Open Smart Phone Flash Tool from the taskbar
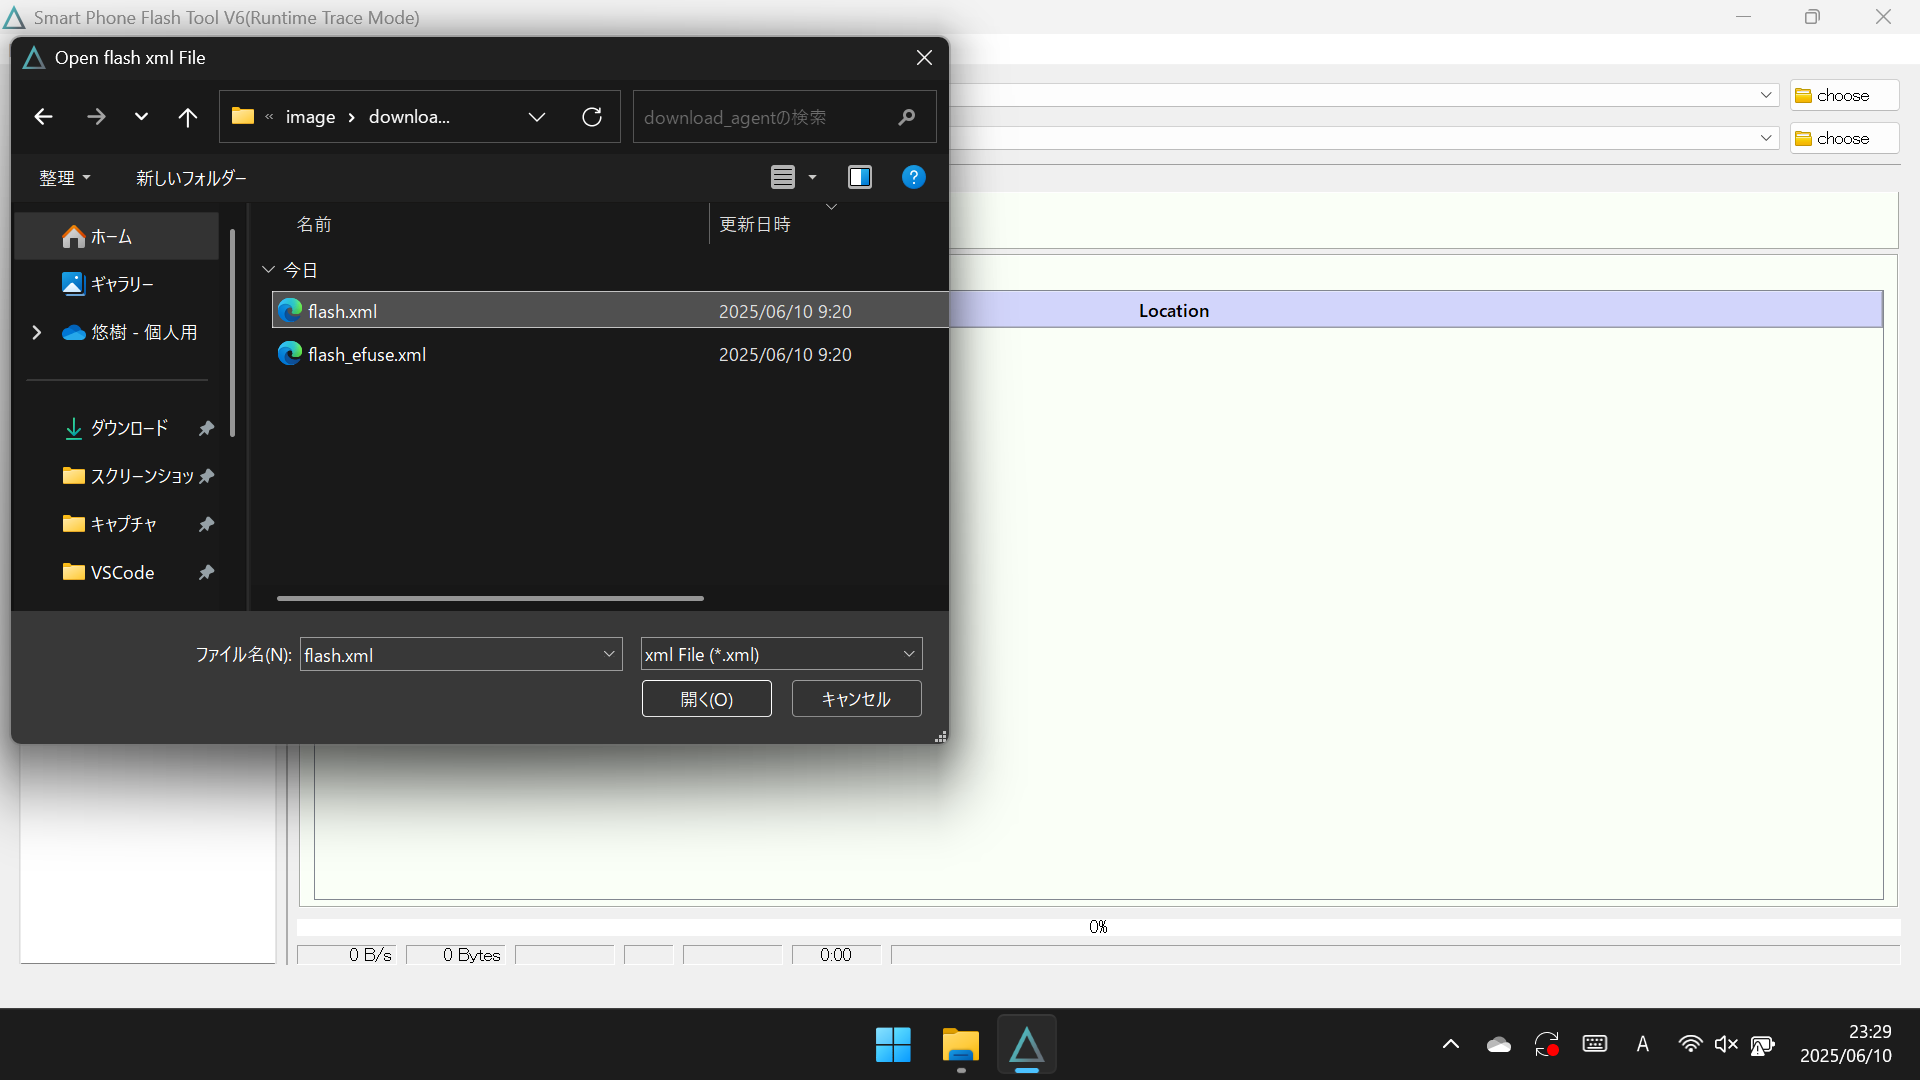The image size is (1920, 1080). pos(1027,1043)
